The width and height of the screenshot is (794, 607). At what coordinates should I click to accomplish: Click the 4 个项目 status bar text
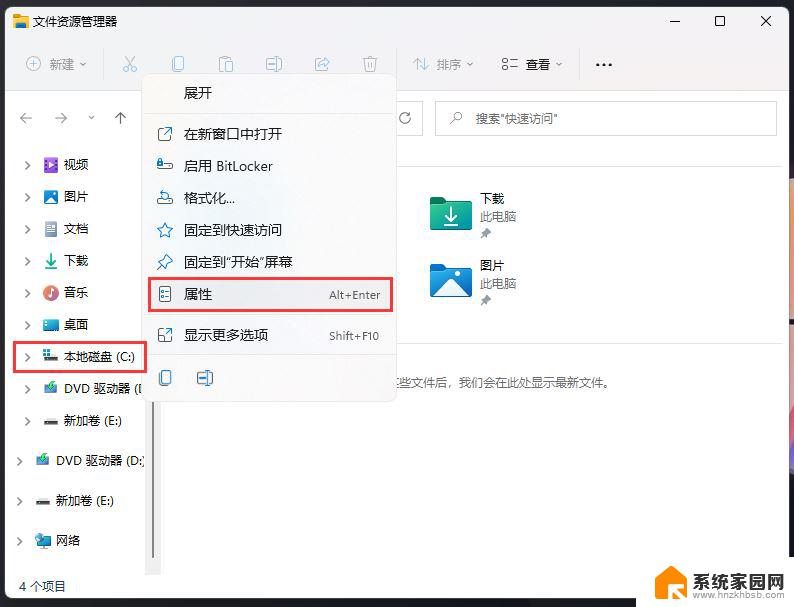(x=43, y=586)
